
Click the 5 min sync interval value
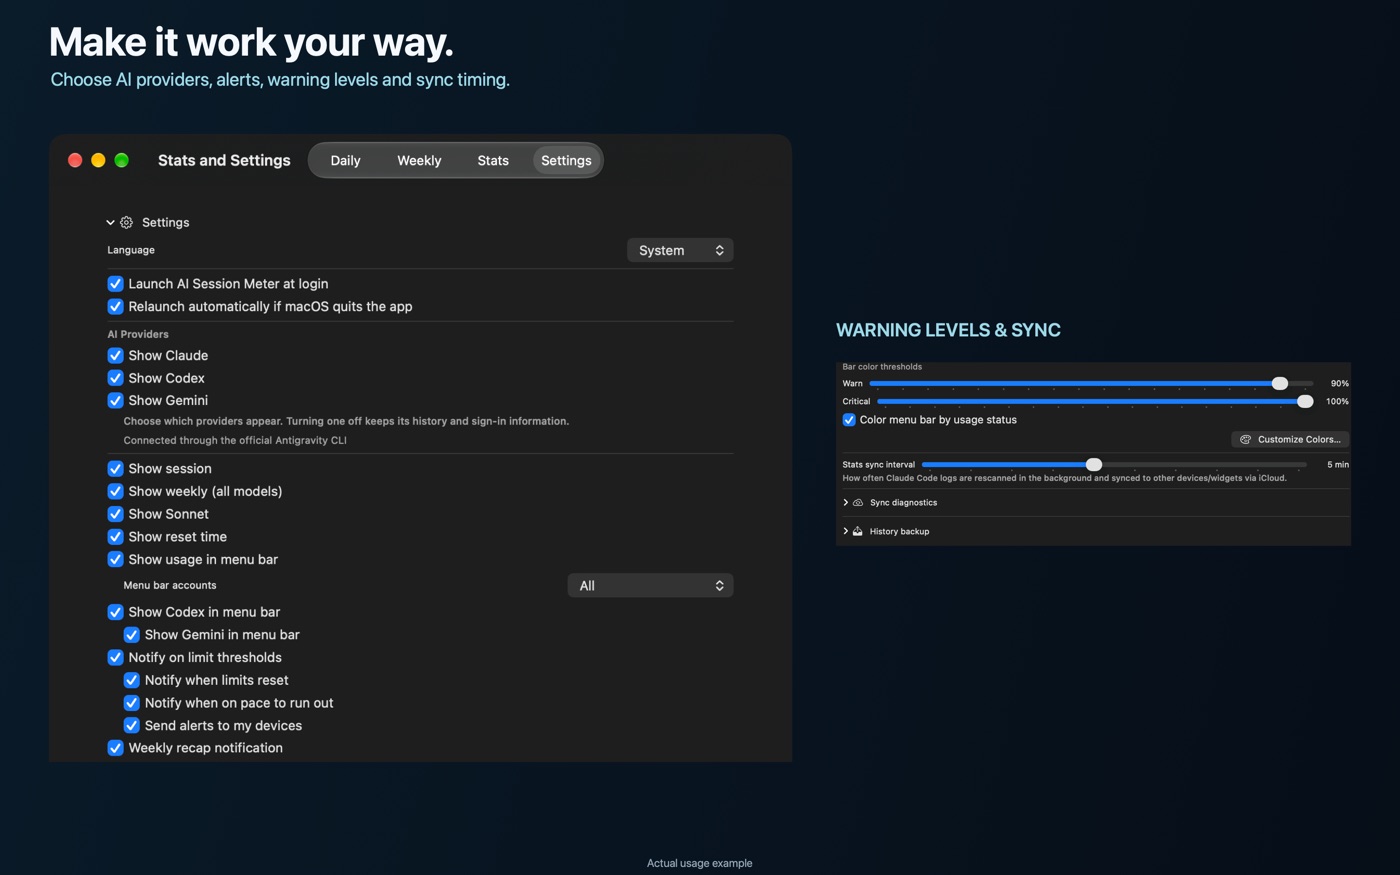pos(1338,465)
